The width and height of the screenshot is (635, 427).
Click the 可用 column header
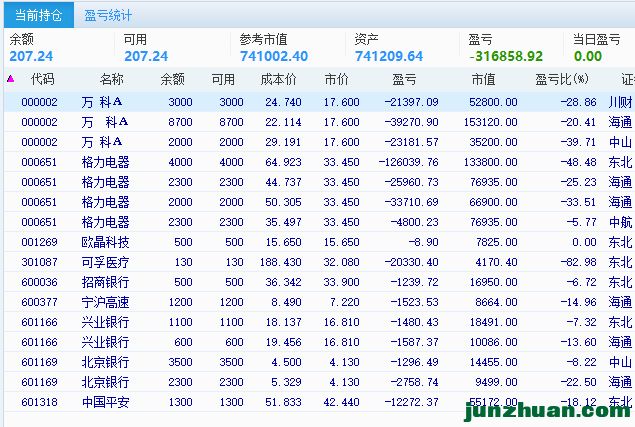pyautogui.click(x=223, y=79)
